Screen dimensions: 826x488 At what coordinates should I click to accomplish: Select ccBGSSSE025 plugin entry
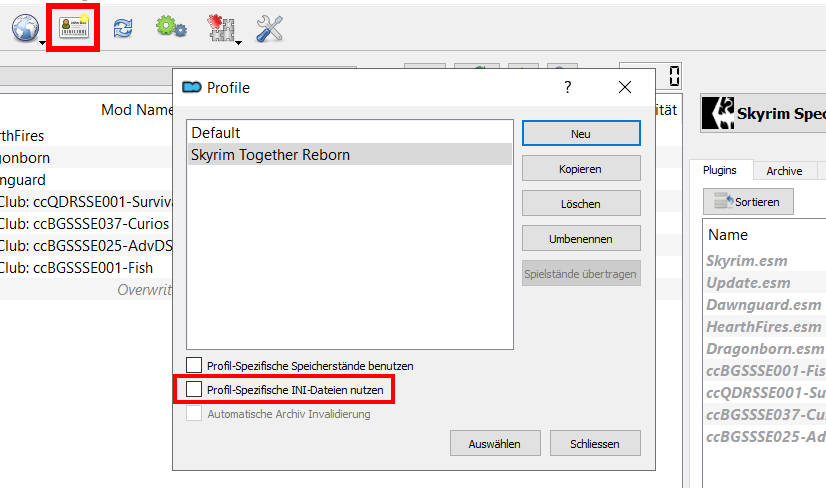[x=765, y=437]
